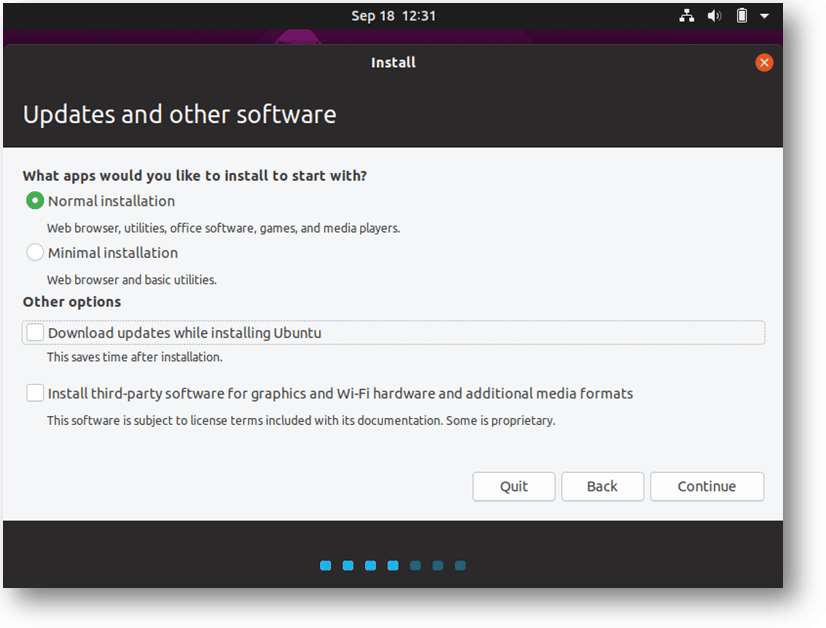
Task: Enable Download updates while installing Ubuntu
Action: click(x=35, y=332)
